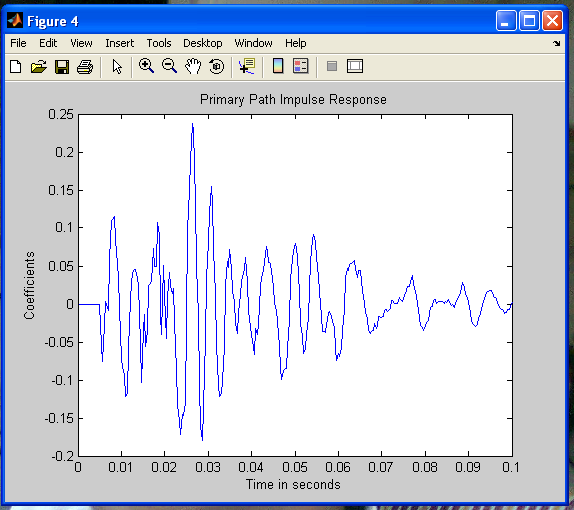The image size is (574, 510).
Task: Click the MATLAB logo in title bar
Action: tap(15, 21)
